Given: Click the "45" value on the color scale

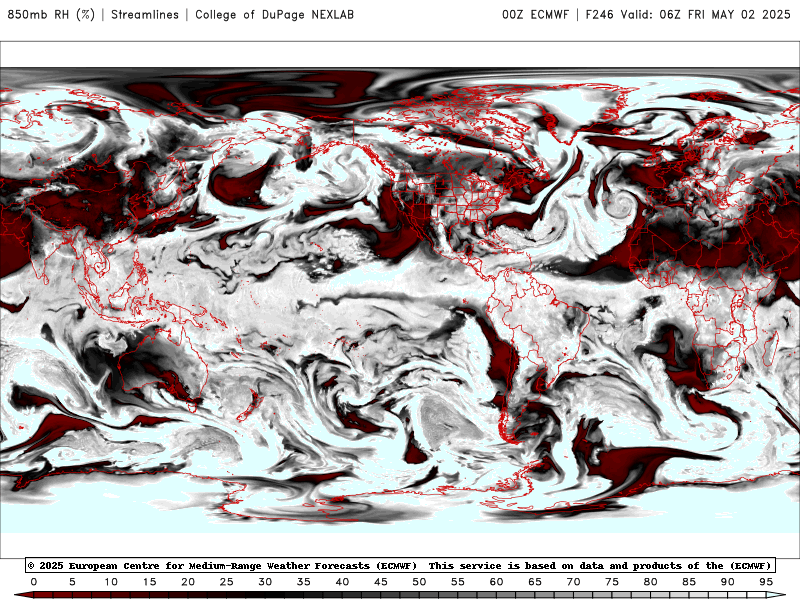Looking at the screenshot, I should click(381, 582).
